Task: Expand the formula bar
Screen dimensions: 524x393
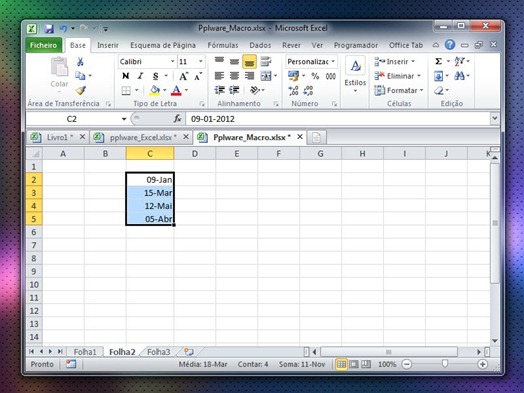Action: pos(495,118)
